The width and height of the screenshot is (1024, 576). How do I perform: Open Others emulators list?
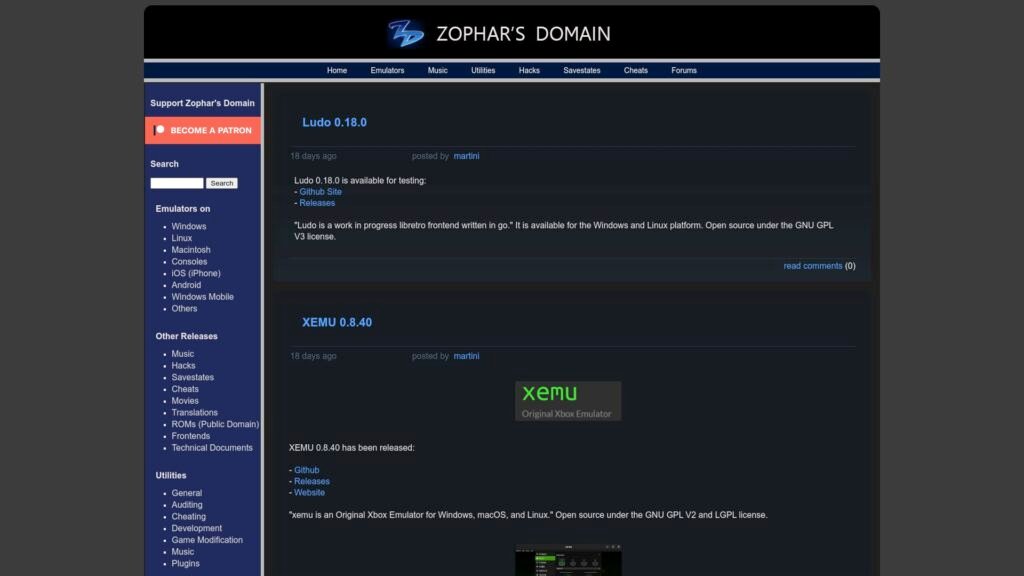(184, 309)
